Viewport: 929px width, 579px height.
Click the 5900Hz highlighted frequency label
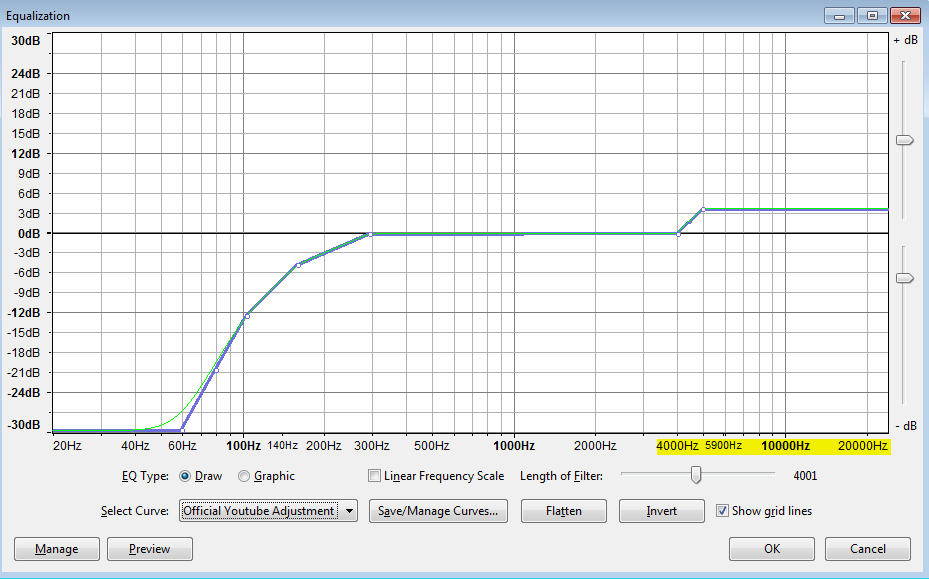tap(723, 445)
